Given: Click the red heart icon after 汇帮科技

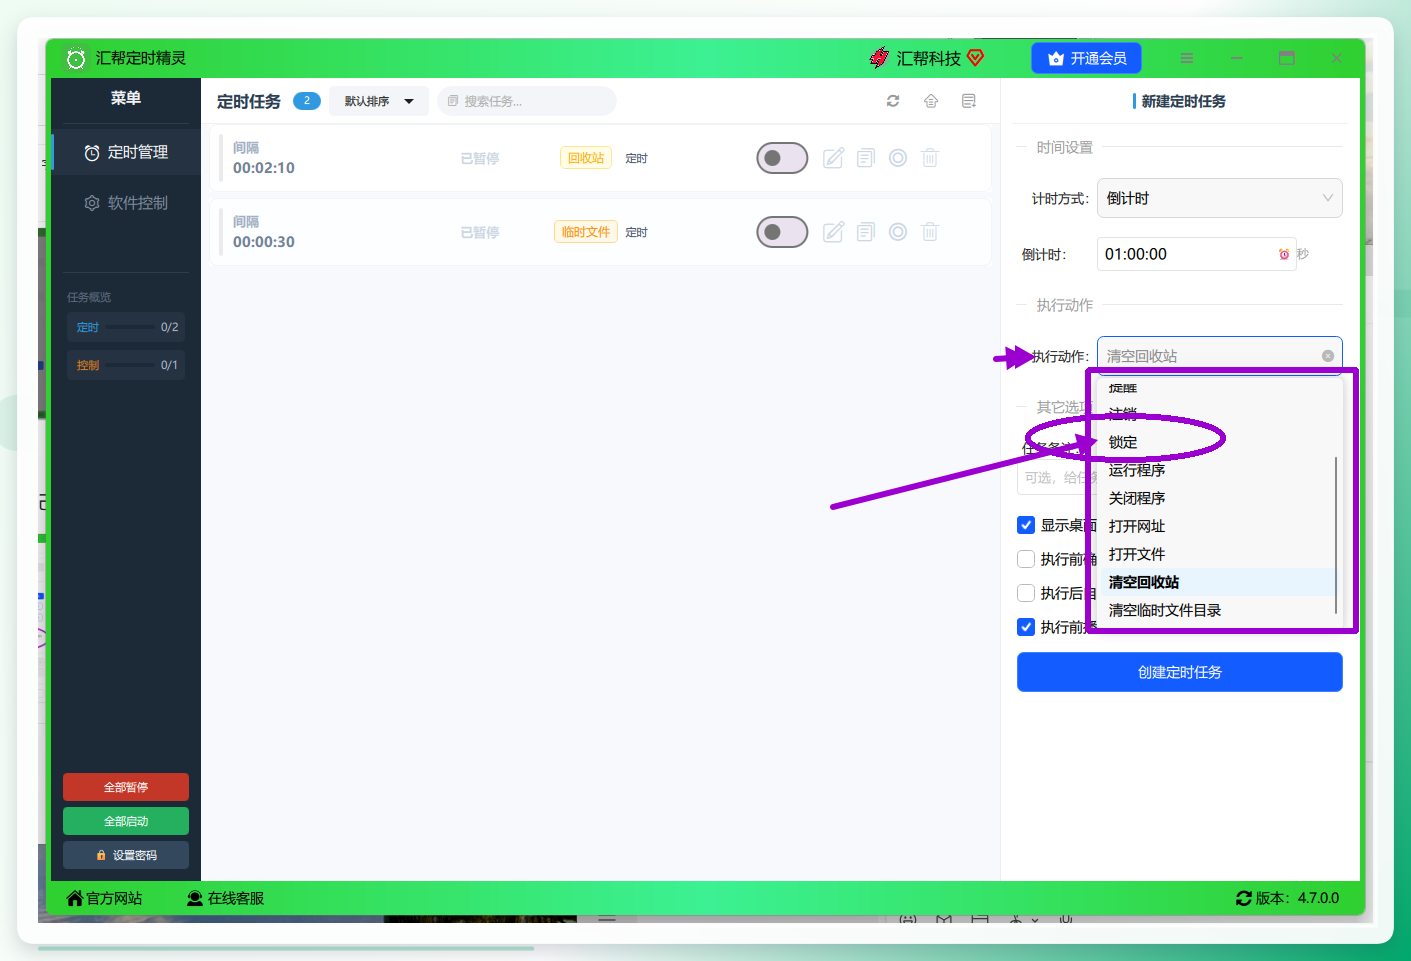Looking at the screenshot, I should (976, 58).
